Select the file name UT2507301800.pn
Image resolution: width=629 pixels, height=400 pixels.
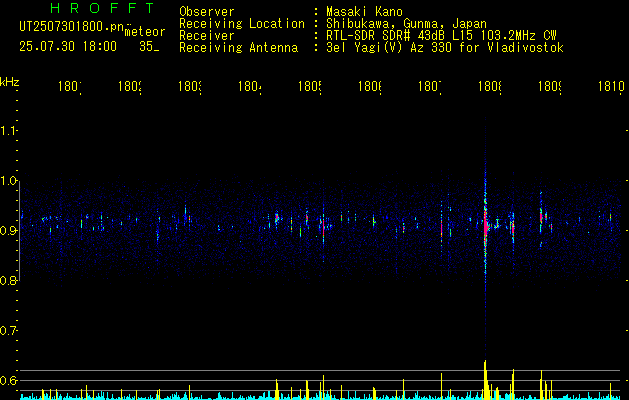71,27
